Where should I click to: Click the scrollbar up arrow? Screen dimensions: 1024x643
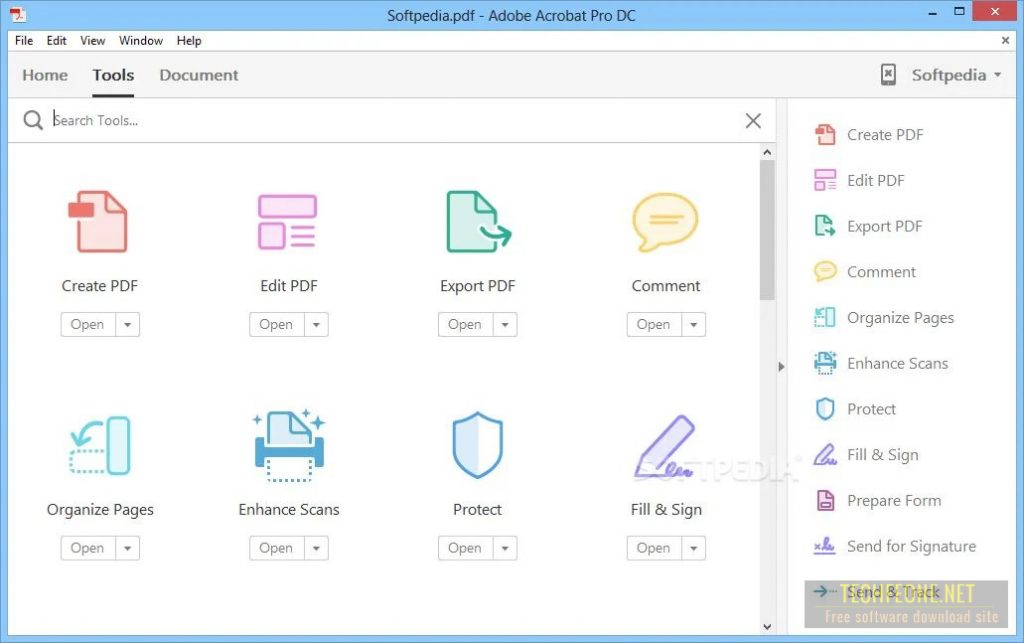[767, 152]
